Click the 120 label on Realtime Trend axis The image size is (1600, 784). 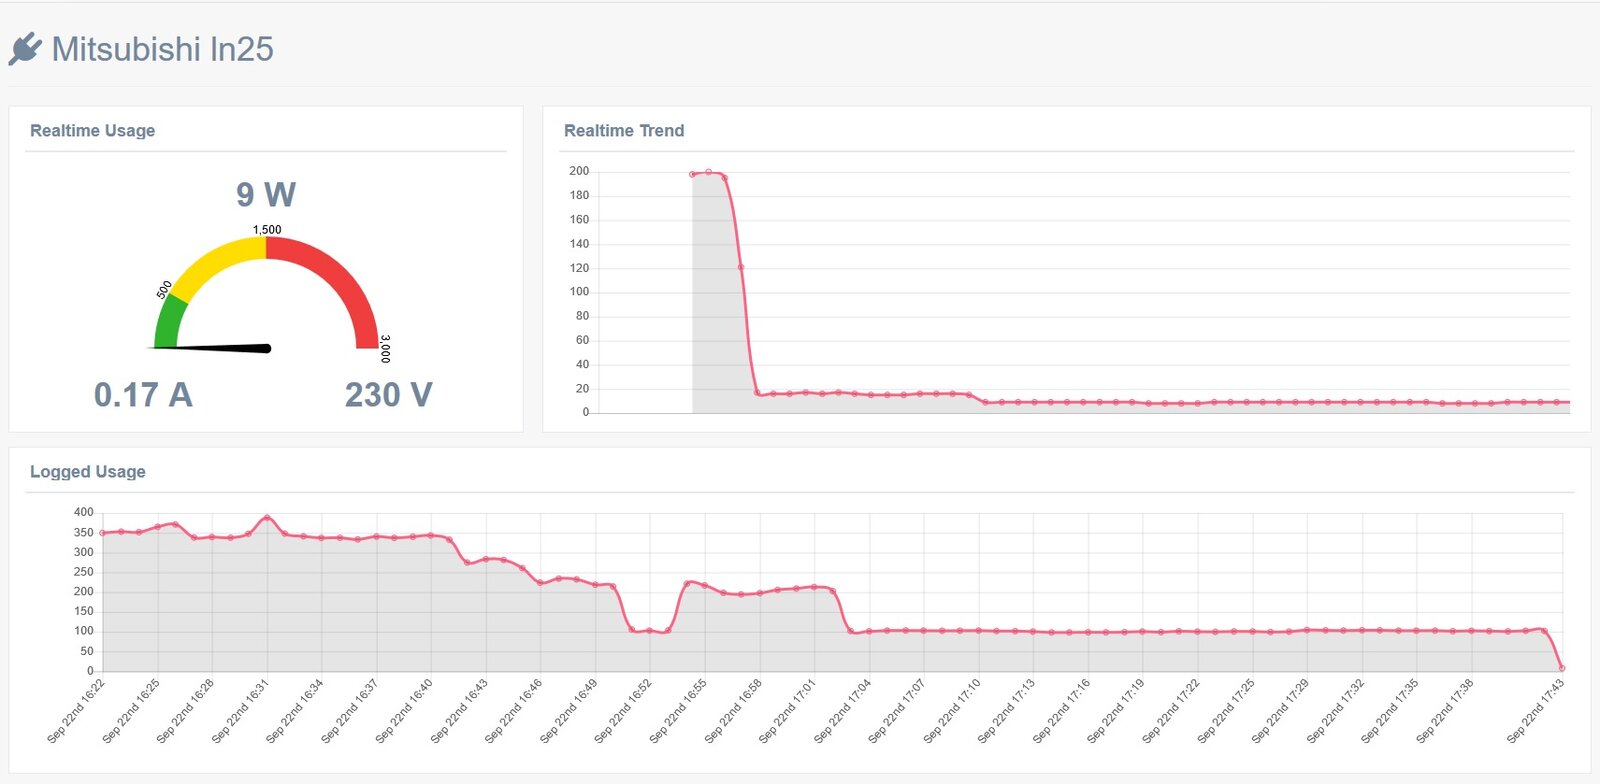pos(579,268)
